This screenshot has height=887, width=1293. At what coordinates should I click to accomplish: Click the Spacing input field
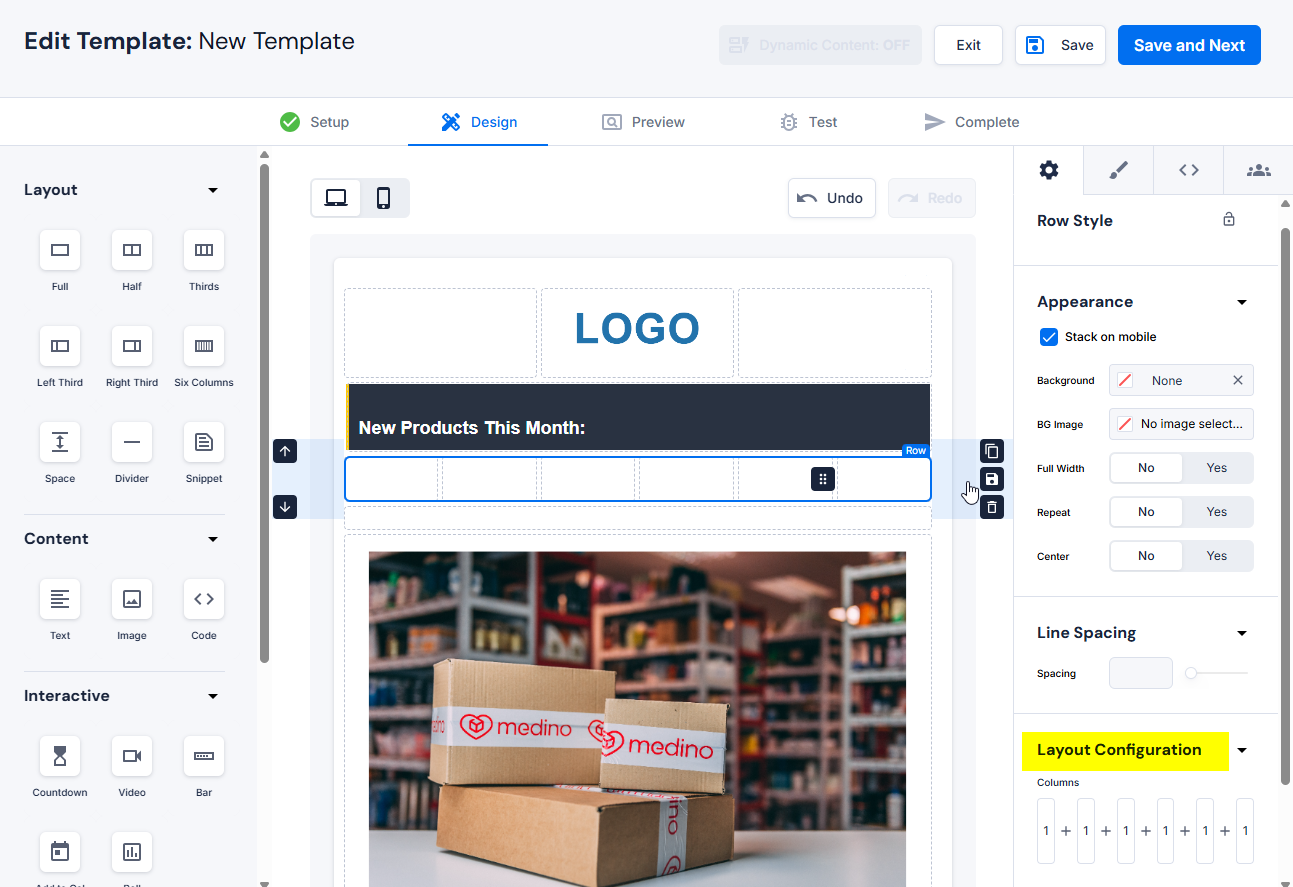click(1140, 673)
